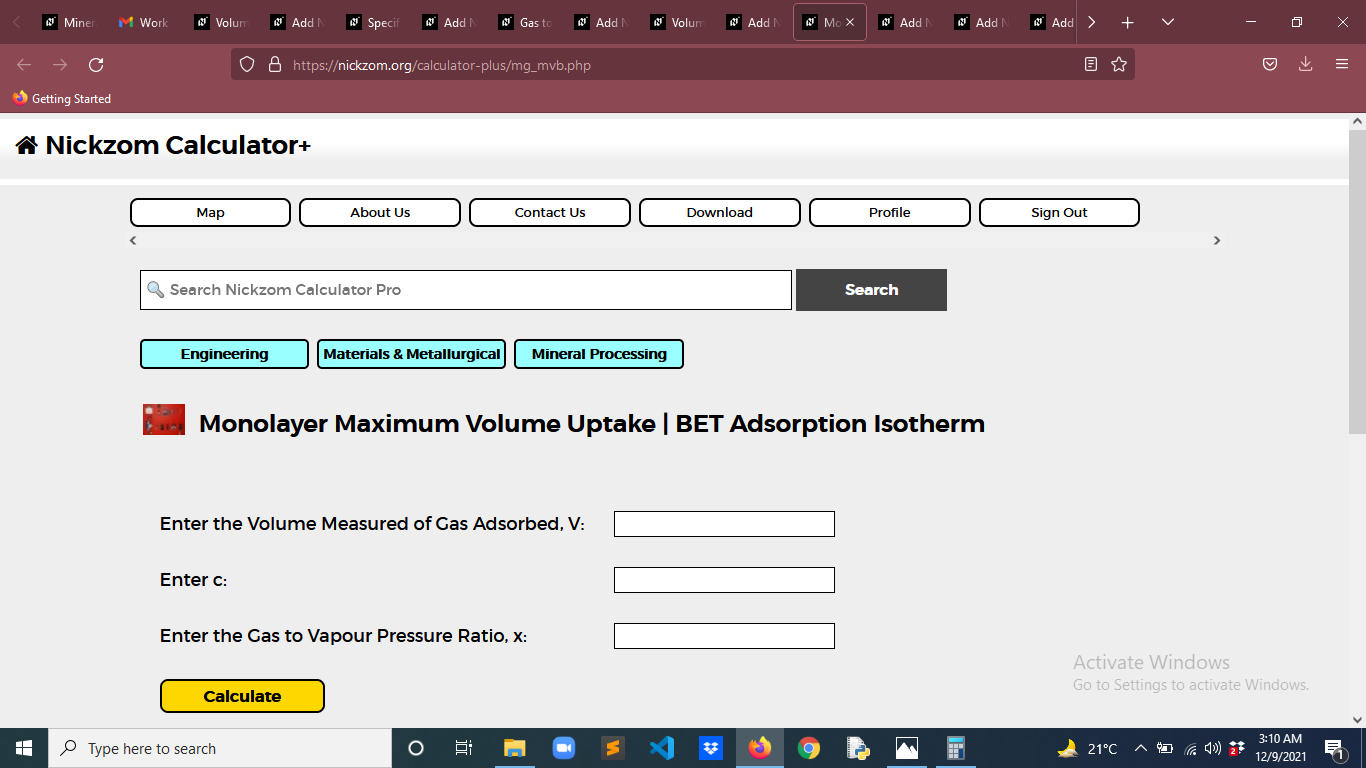Close the active Mo tab
The height and width of the screenshot is (768, 1366).
[850, 22]
